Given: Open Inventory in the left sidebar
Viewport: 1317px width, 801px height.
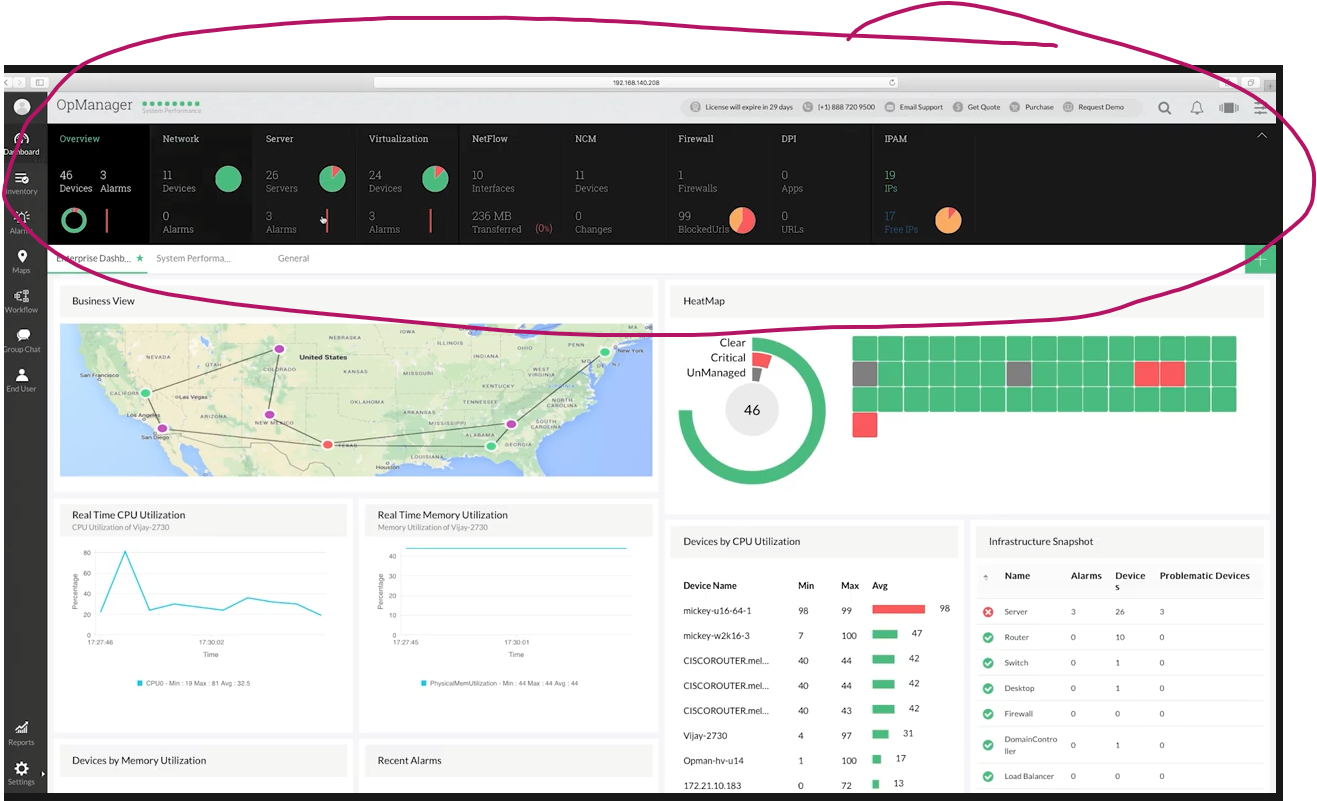Looking at the screenshot, I should tap(22, 183).
